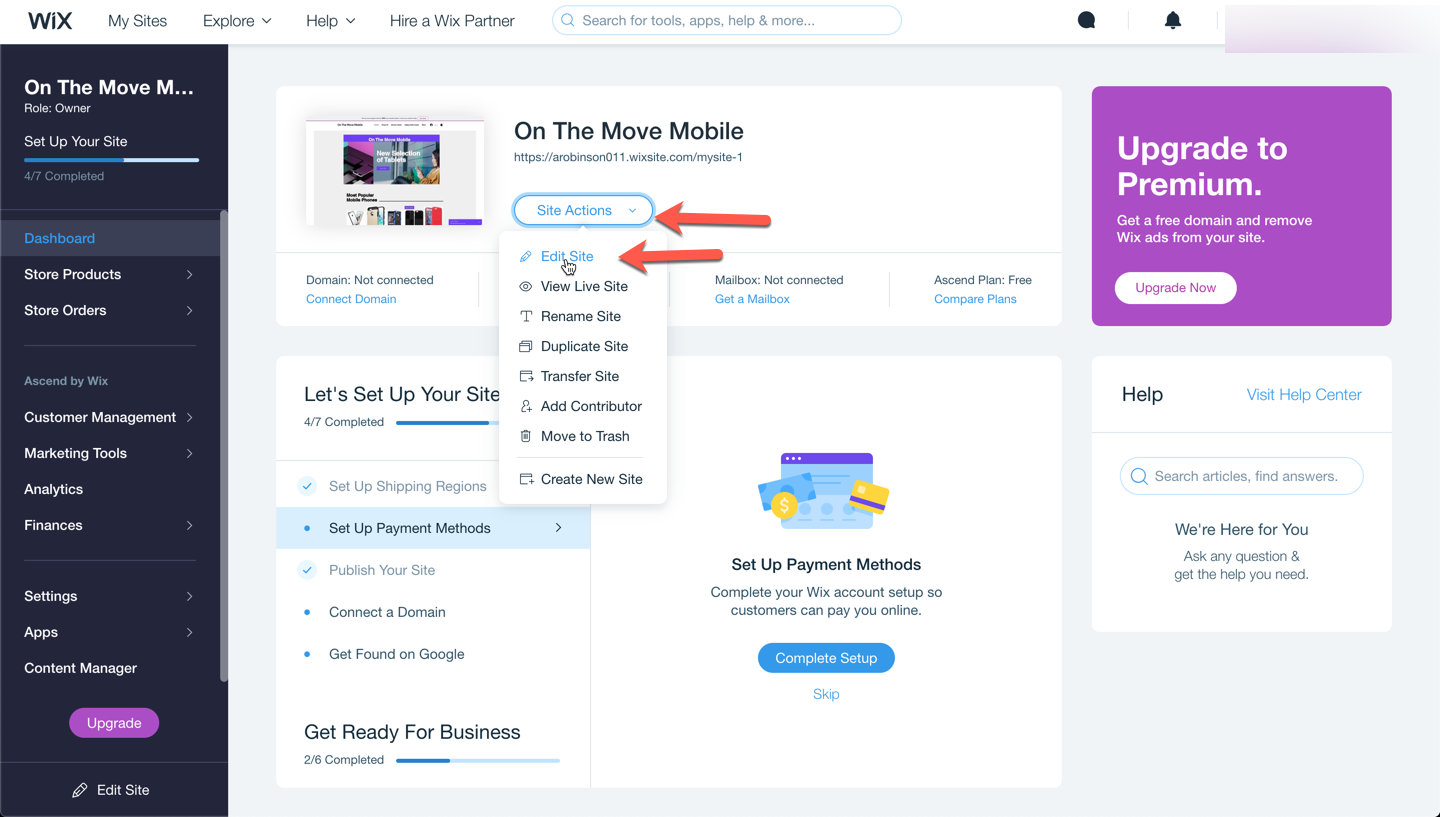Expand Customer Management chevron in sidebar
1440x817 pixels.
coord(189,418)
